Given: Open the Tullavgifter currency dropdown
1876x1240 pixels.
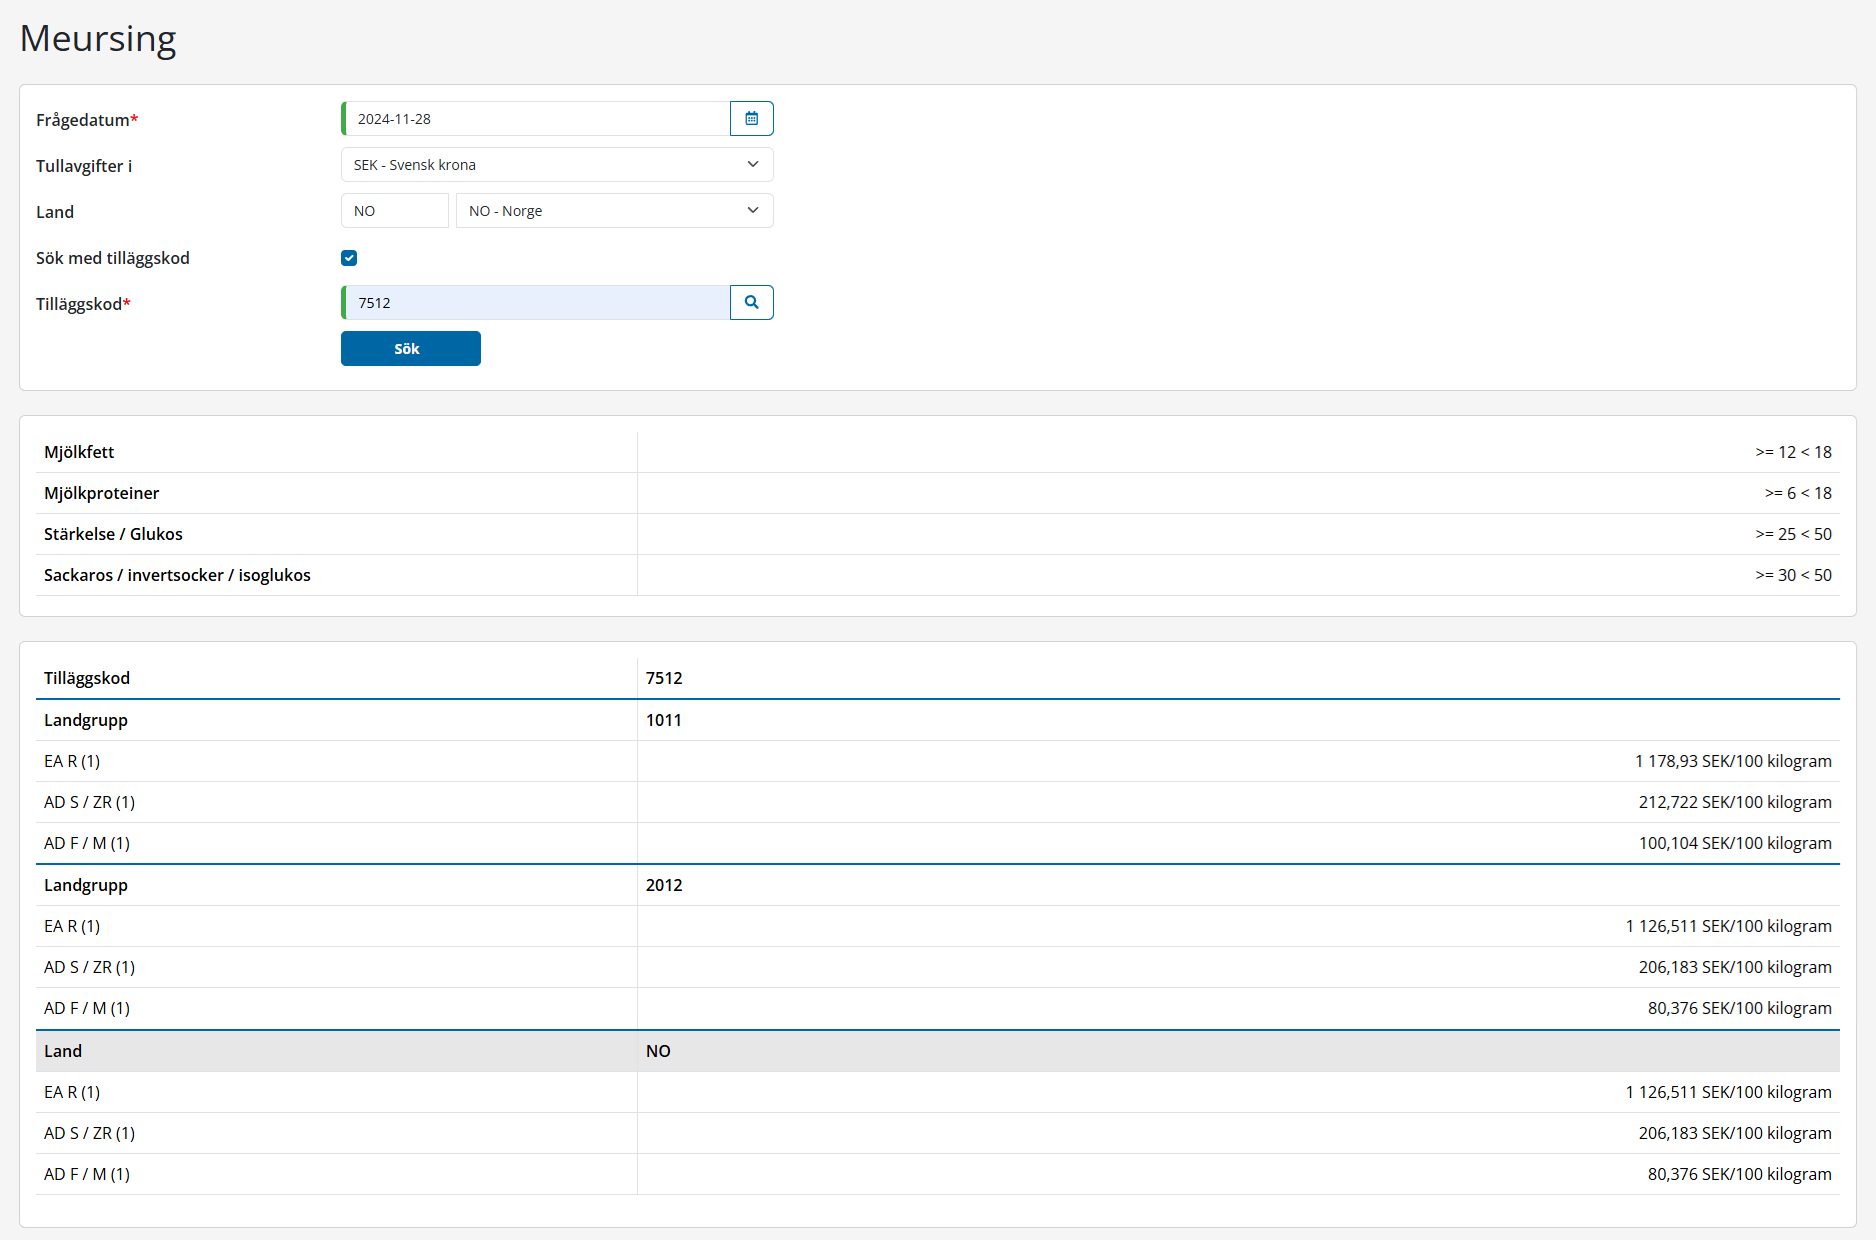Looking at the screenshot, I should tap(556, 165).
